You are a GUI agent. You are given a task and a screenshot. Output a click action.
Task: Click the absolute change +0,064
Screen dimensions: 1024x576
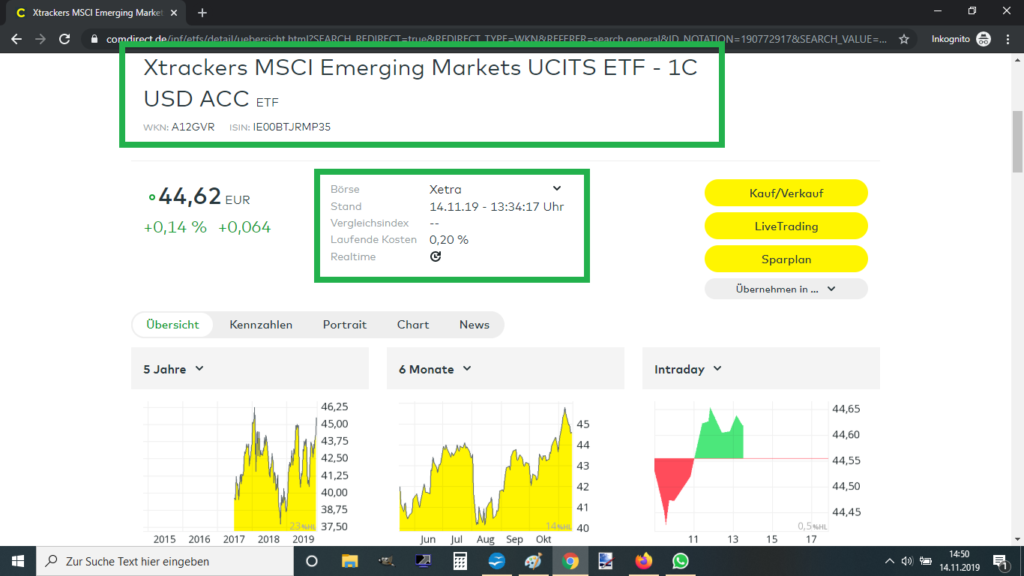tap(244, 227)
